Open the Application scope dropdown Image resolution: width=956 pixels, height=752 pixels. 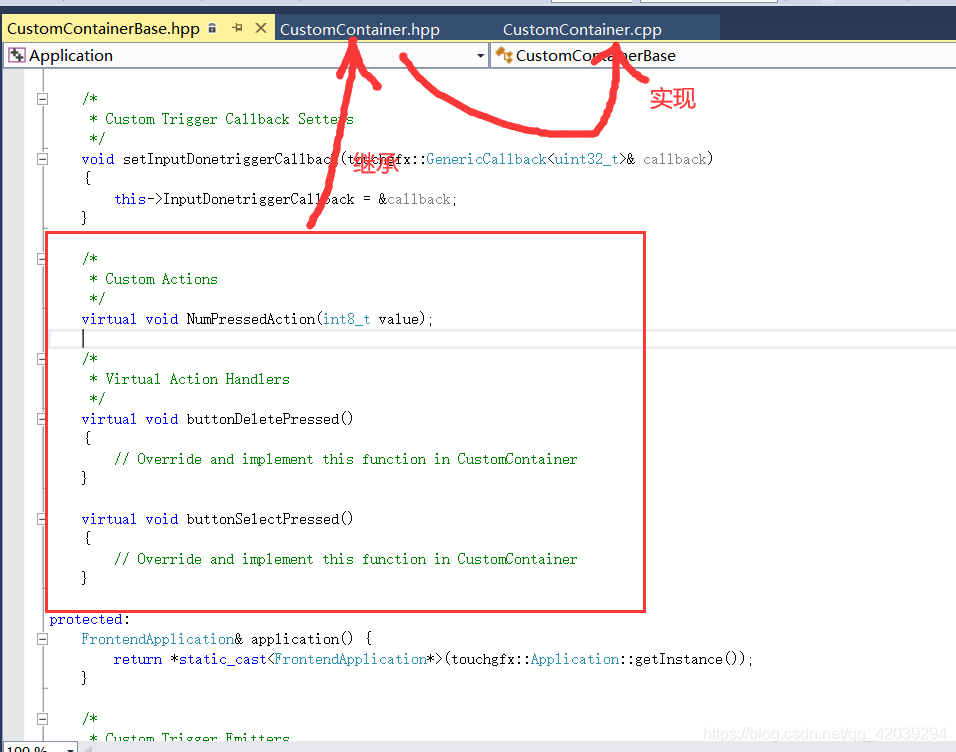480,56
